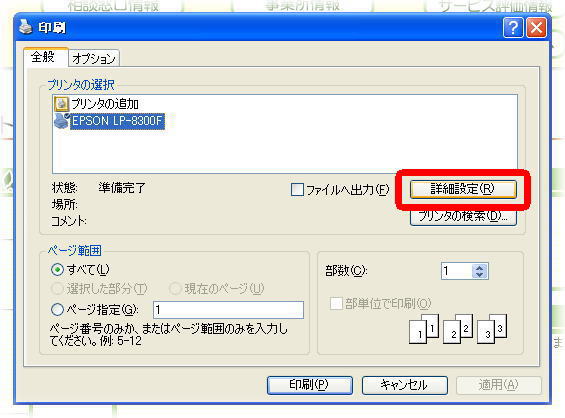Close the print dialog with X
This screenshot has width=565, height=418.
click(536, 28)
